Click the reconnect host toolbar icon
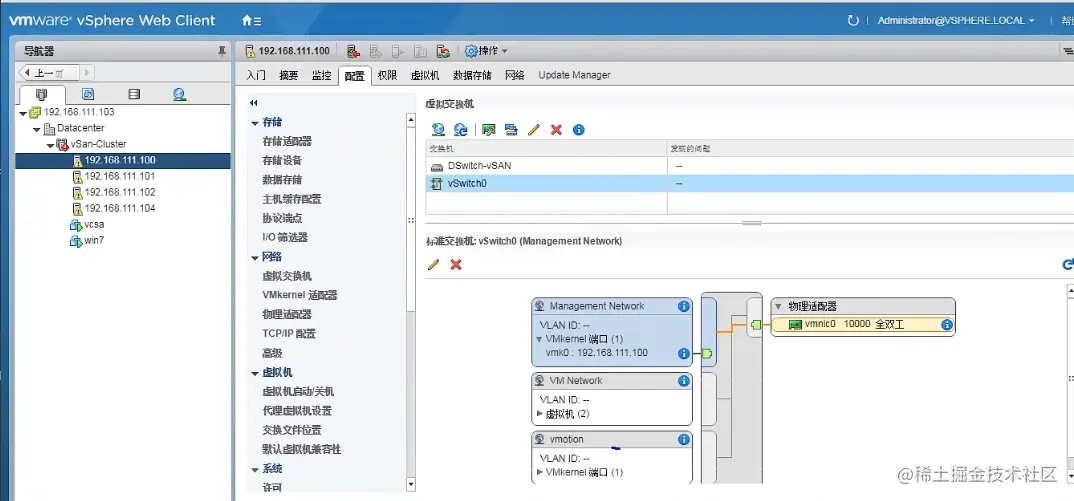Viewport: 1074px width, 501px height. click(443, 51)
